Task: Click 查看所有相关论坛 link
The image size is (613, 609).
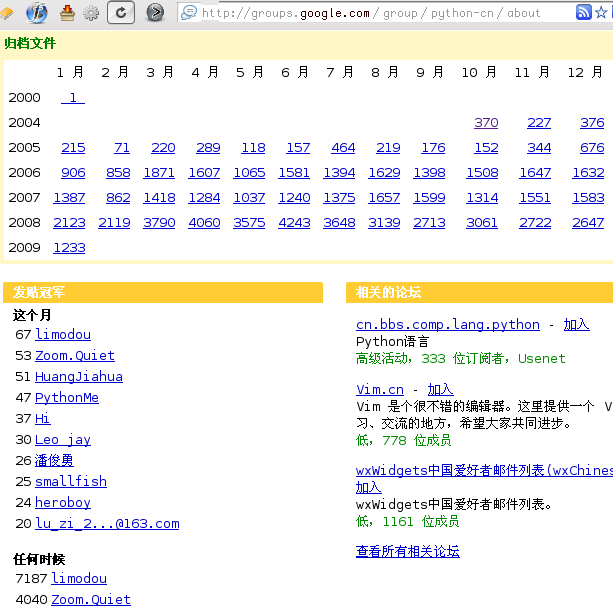Action: pos(408,552)
